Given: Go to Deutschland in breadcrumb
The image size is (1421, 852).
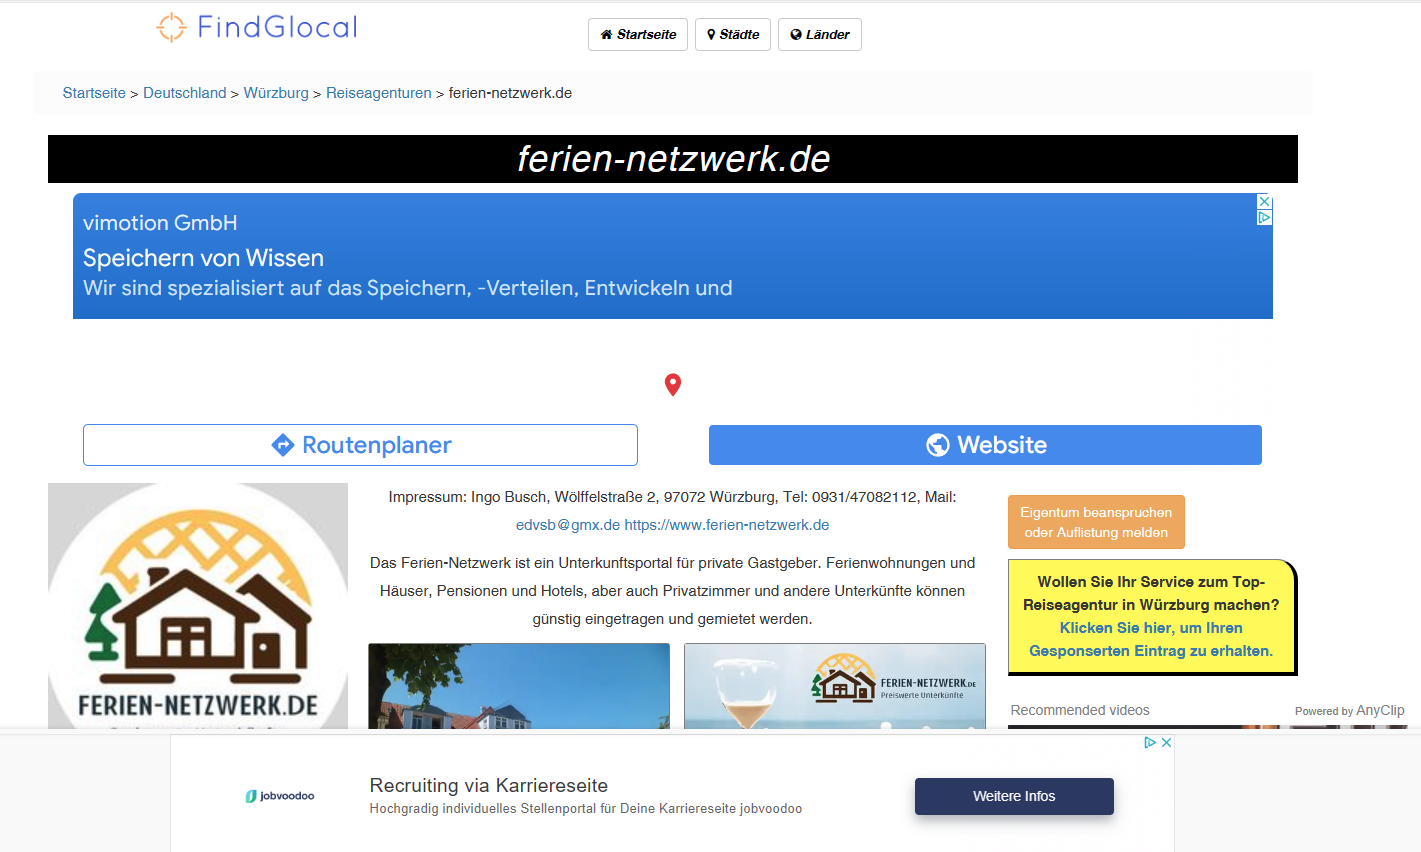Looking at the screenshot, I should (x=185, y=93).
